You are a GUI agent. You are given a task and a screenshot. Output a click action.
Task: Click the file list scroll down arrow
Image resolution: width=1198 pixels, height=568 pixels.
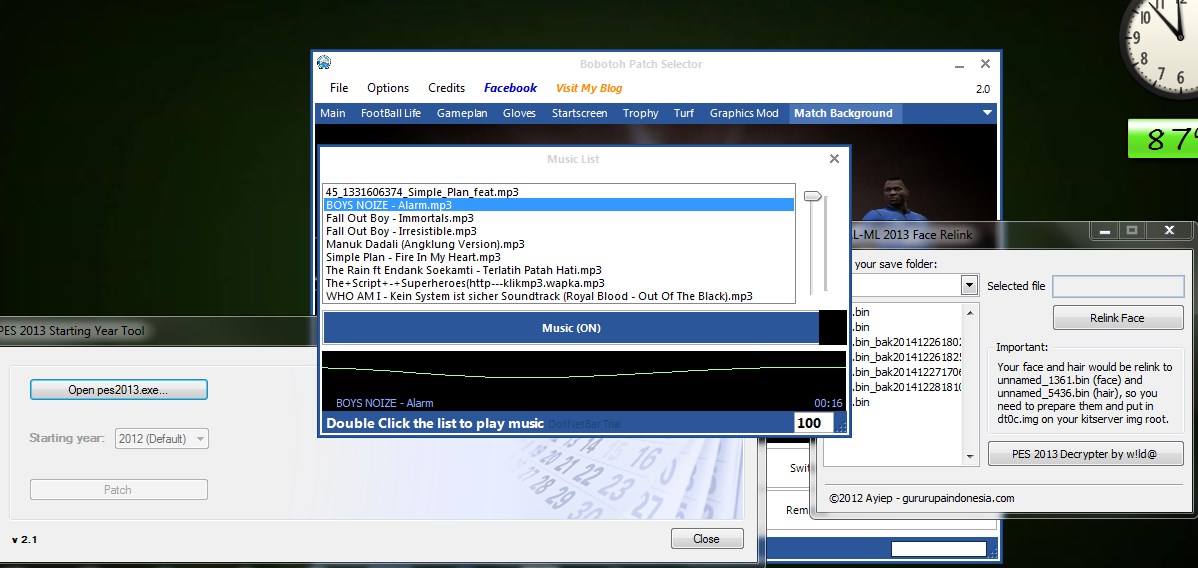970,457
